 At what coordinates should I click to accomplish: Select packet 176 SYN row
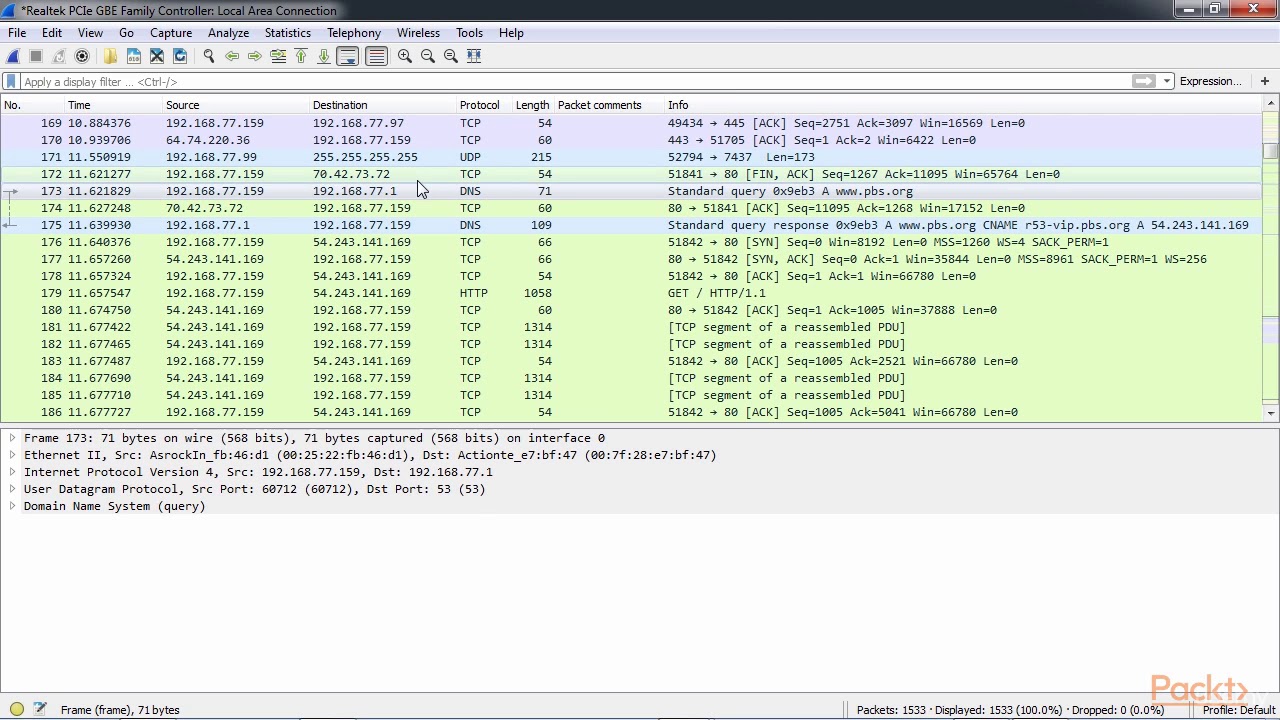632,242
